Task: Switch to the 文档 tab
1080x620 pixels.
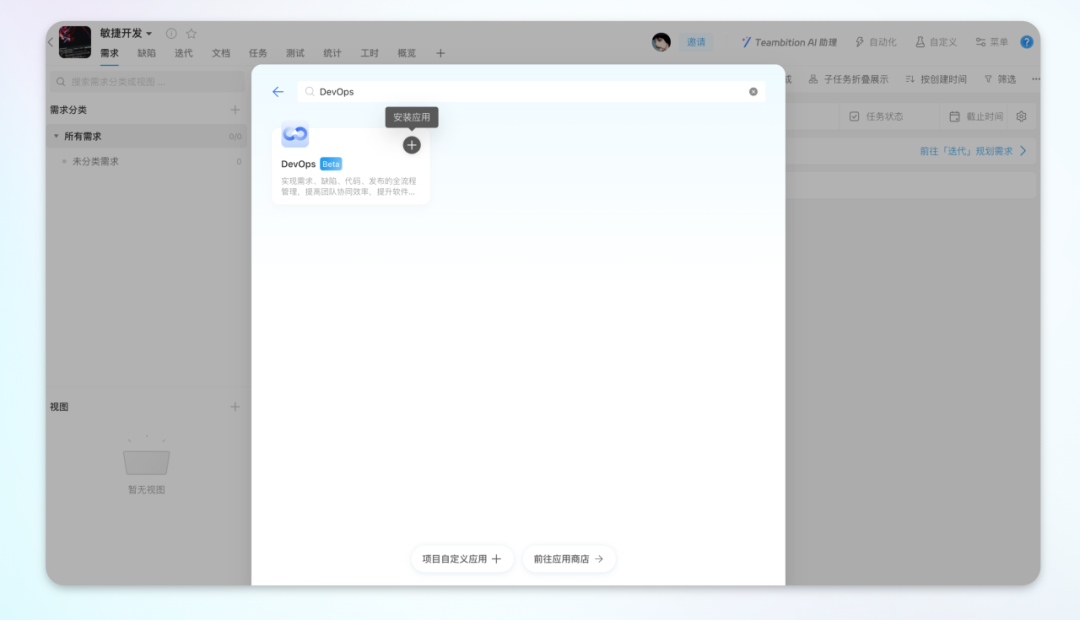Action: (x=221, y=53)
